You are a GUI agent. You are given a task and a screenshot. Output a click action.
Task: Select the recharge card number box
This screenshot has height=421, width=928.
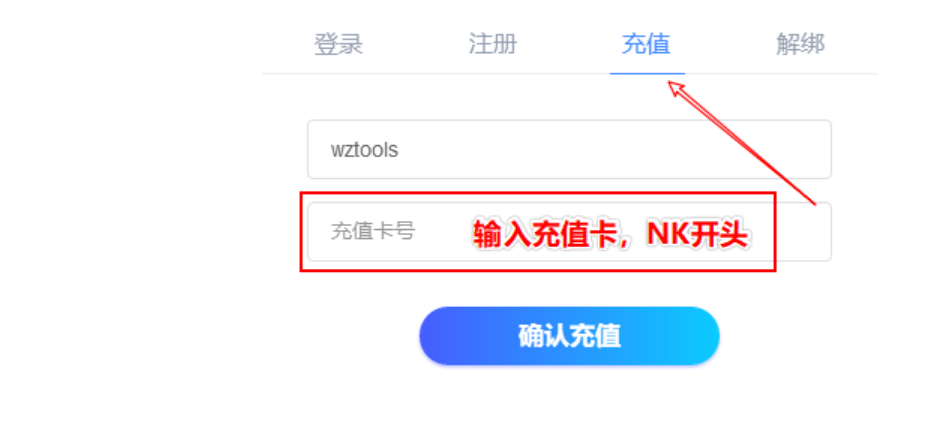[x=569, y=232]
